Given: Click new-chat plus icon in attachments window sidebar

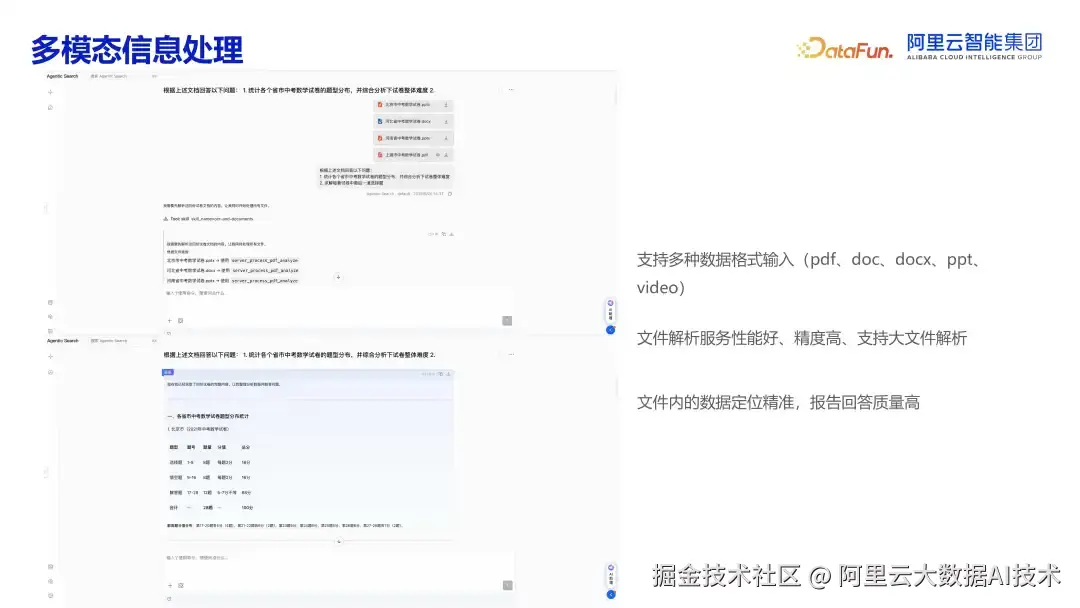Looking at the screenshot, I should tap(50, 92).
